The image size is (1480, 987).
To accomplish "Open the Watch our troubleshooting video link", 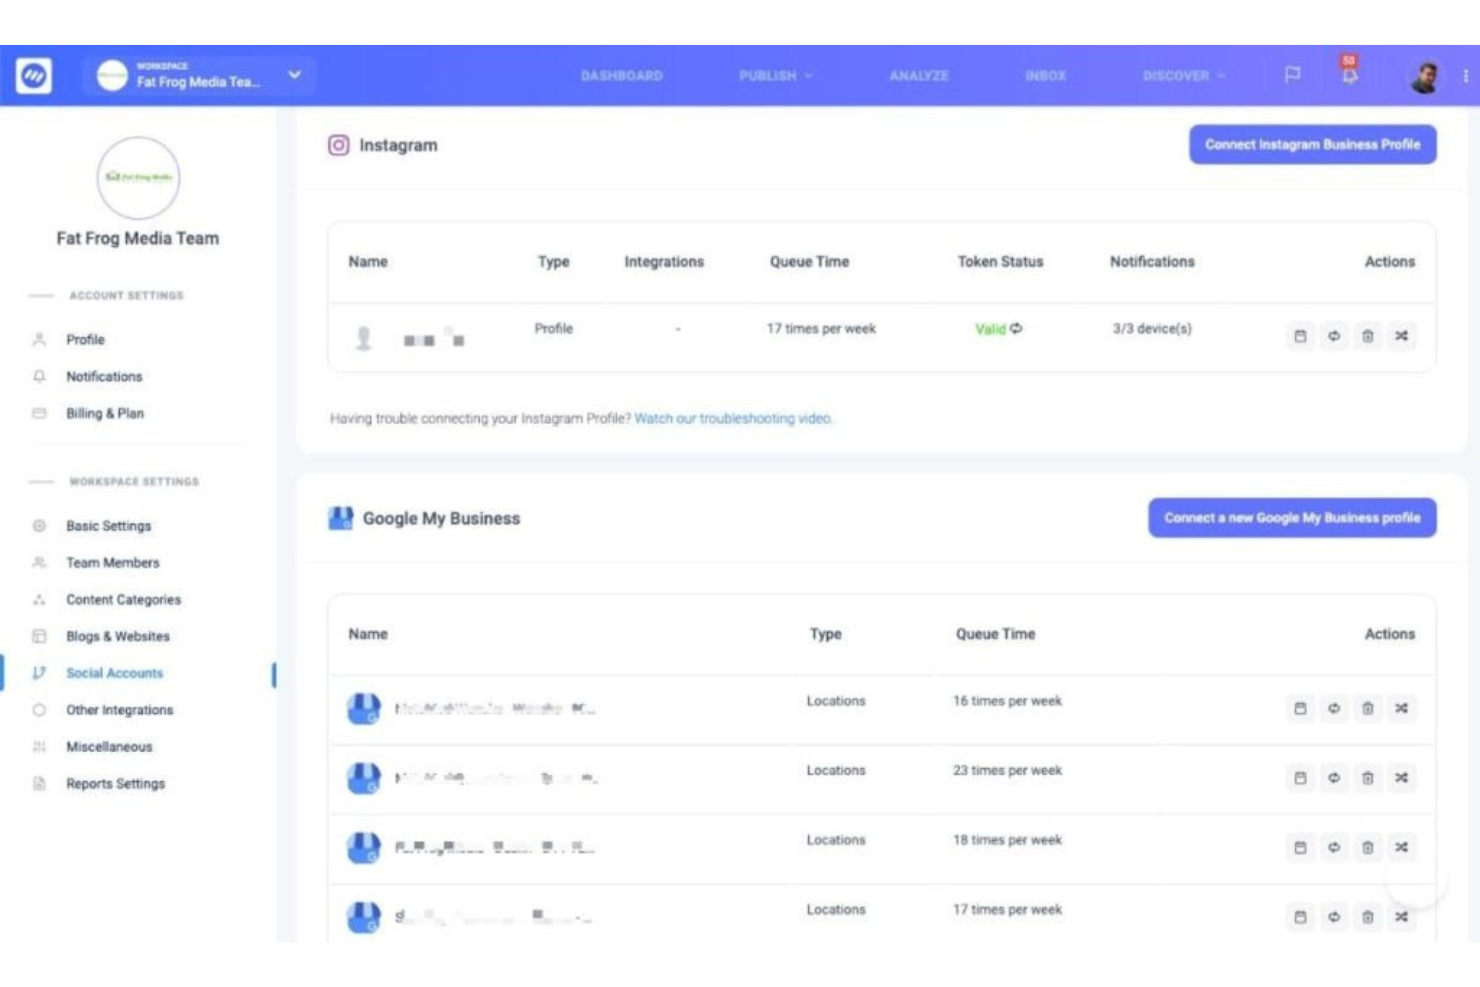I will tap(733, 419).
